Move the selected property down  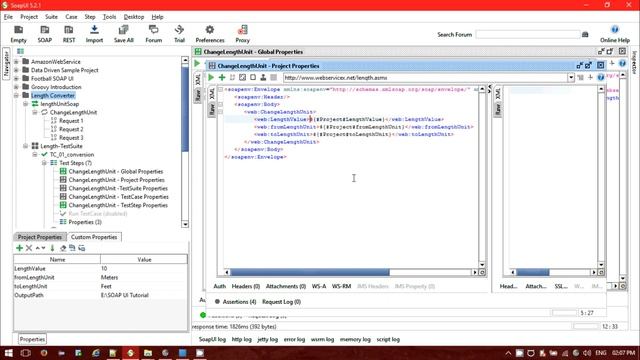coord(43,248)
